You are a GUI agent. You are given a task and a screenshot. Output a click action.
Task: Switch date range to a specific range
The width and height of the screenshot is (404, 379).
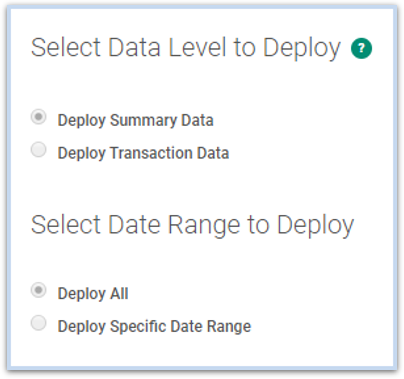click(39, 323)
